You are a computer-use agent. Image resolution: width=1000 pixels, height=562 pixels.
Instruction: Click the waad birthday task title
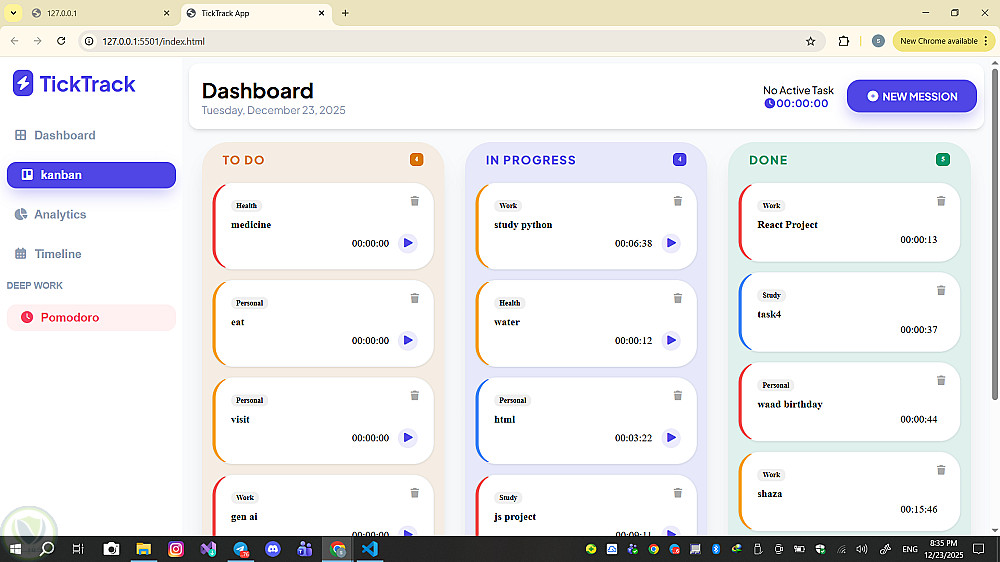[790, 404]
